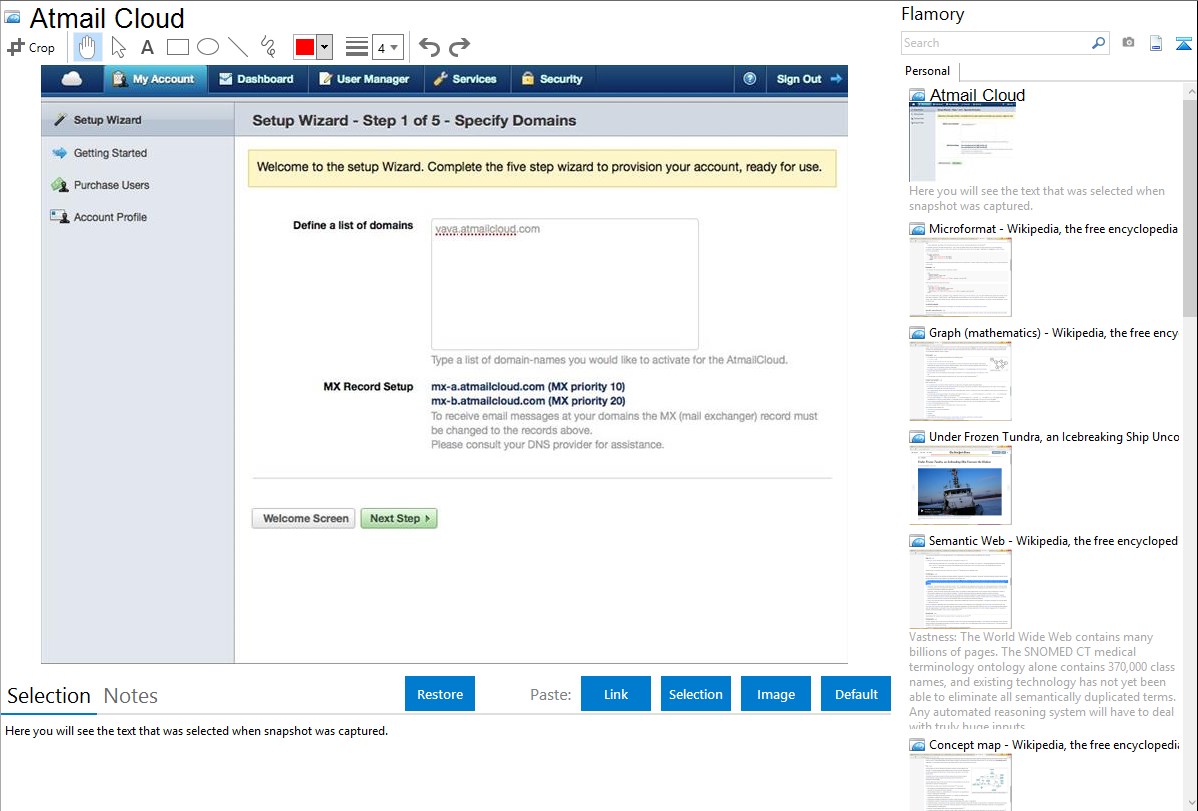Image resolution: width=1198 pixels, height=811 pixels.
Task: Paste as Image button
Action: [775, 694]
